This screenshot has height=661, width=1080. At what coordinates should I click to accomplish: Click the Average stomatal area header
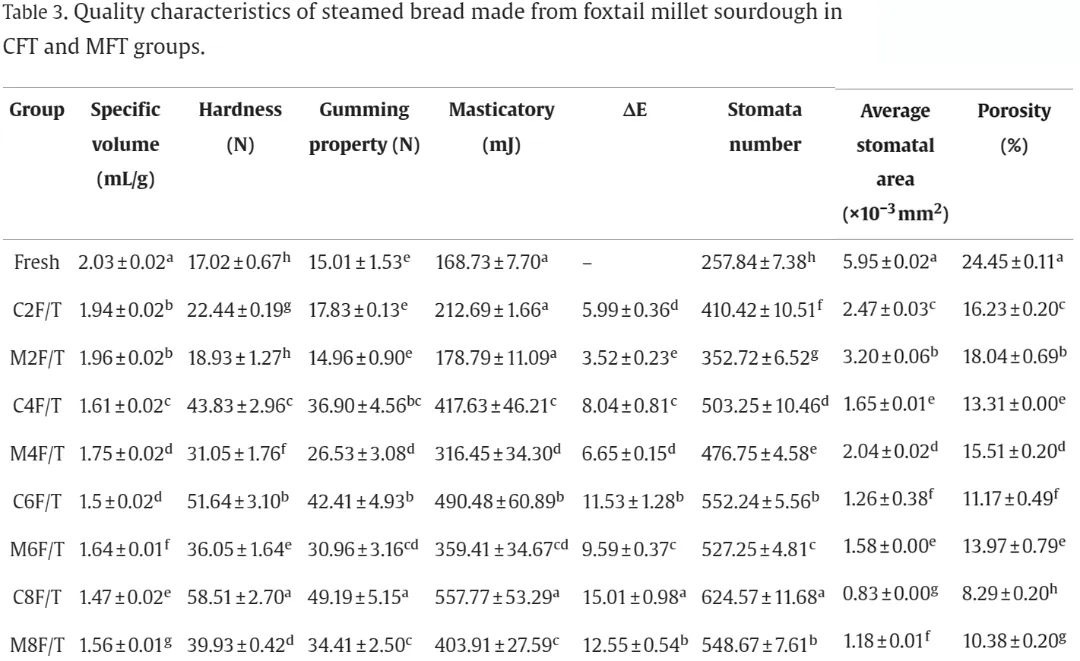895,162
